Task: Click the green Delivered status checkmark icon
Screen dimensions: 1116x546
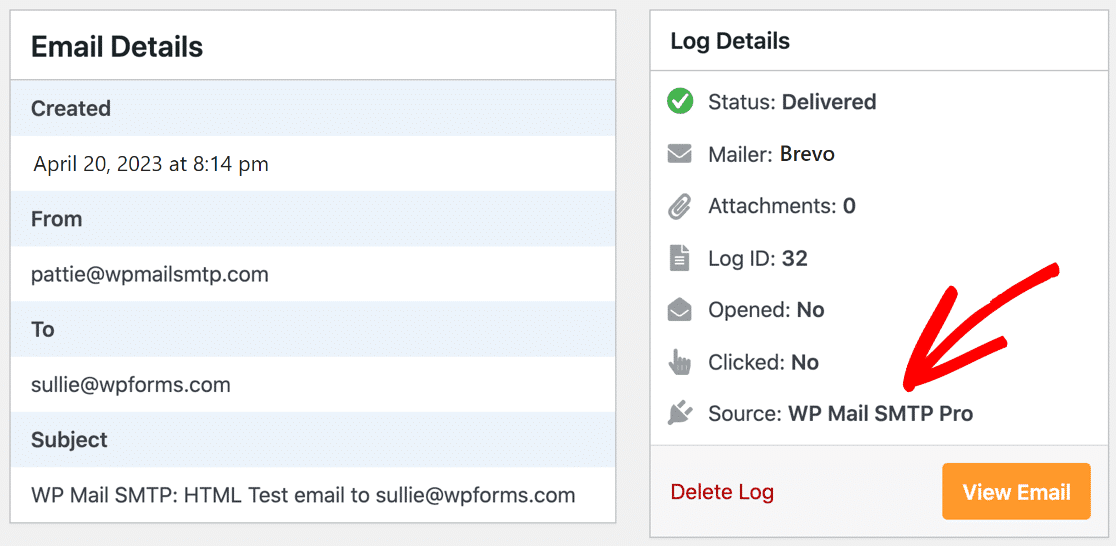Action: point(680,102)
